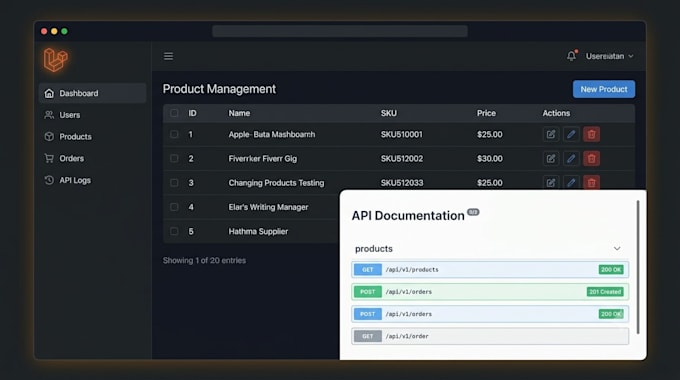
Task: Open the Users sidebar menu item
Action: (x=92, y=115)
